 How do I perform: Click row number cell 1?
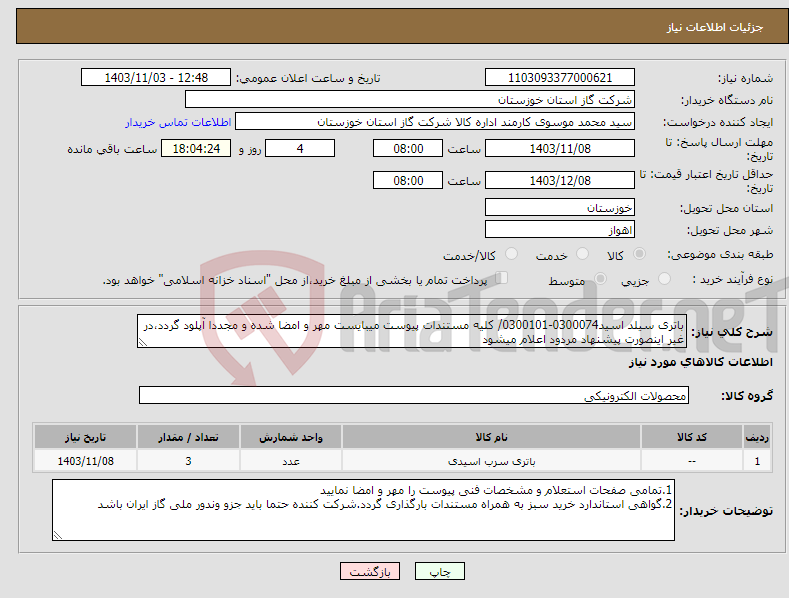(757, 461)
